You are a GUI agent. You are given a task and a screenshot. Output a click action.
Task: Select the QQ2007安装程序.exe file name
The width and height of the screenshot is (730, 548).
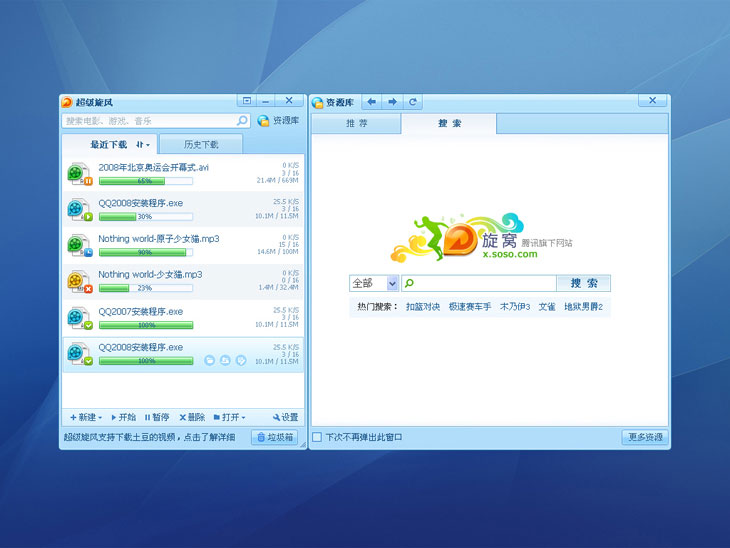click(x=140, y=311)
